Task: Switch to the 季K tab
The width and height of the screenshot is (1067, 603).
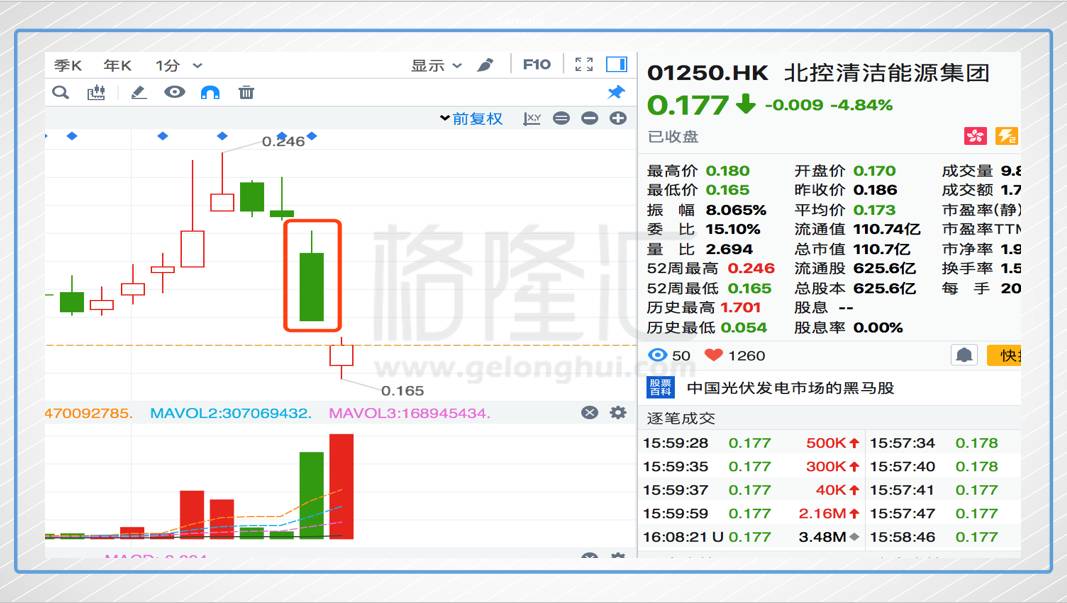Action: tap(68, 65)
